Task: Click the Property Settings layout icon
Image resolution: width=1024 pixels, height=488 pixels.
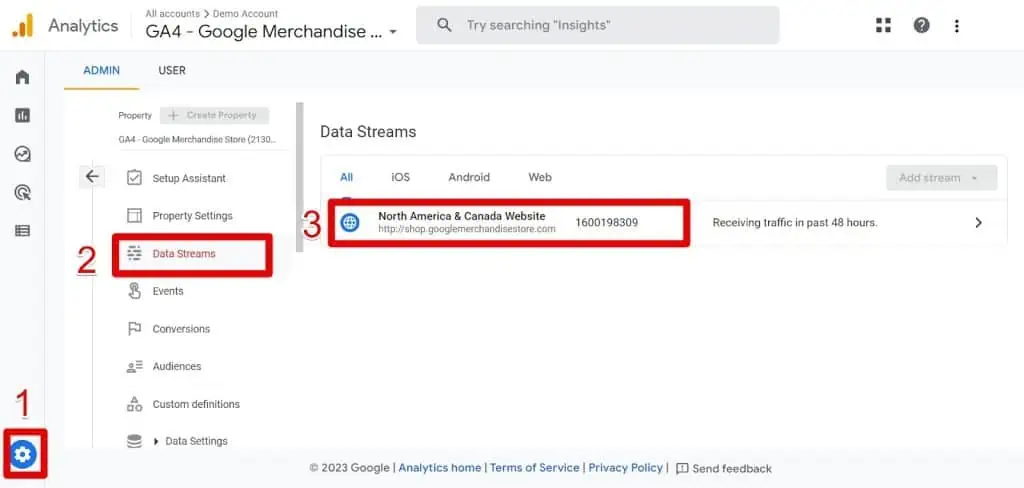Action: coord(135,216)
